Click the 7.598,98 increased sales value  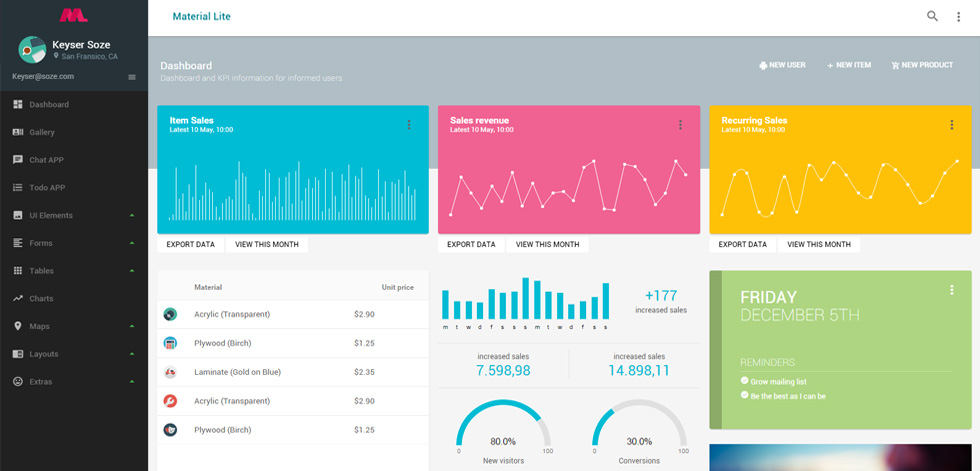pos(503,370)
